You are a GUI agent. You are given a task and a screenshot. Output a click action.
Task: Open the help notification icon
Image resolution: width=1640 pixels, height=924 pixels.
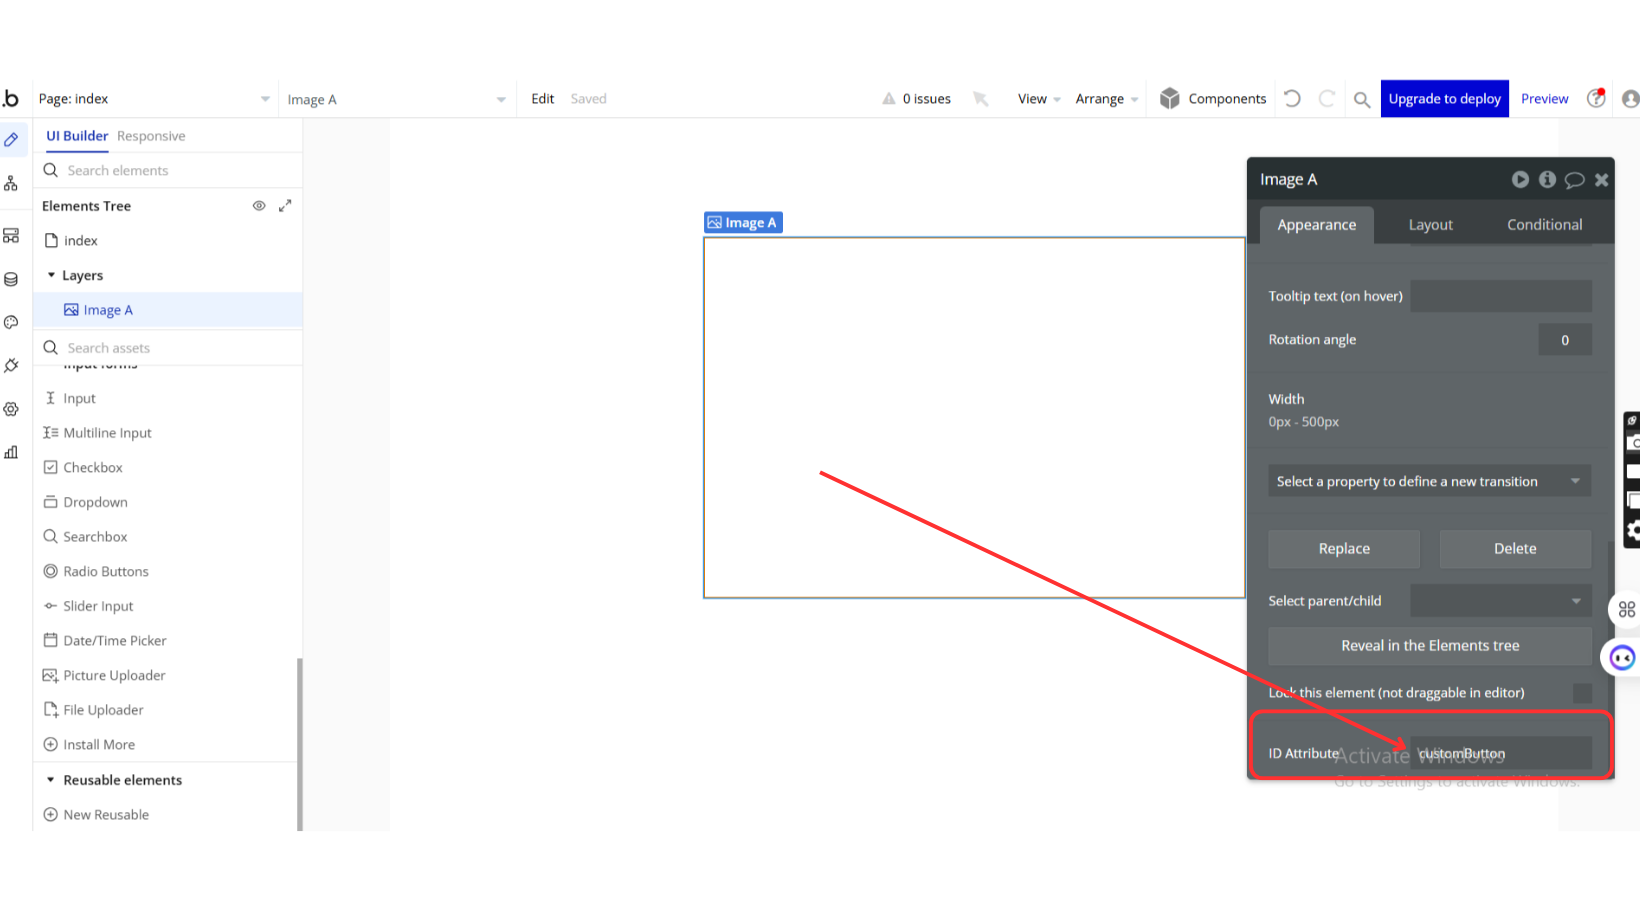pyautogui.click(x=1597, y=97)
